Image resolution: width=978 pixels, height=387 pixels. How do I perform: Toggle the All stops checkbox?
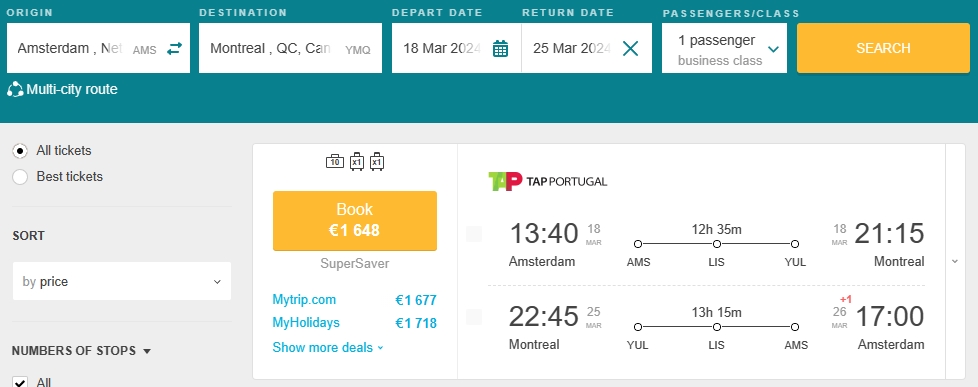pos(20,382)
